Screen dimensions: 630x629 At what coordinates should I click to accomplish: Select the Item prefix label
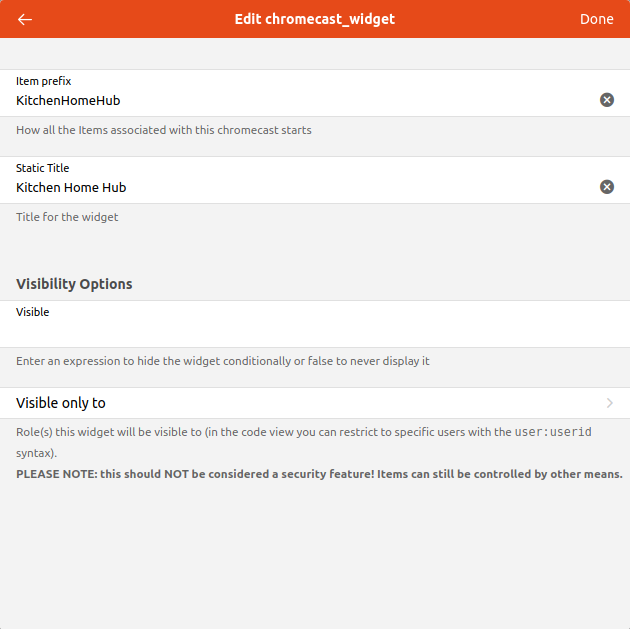[x=44, y=81]
